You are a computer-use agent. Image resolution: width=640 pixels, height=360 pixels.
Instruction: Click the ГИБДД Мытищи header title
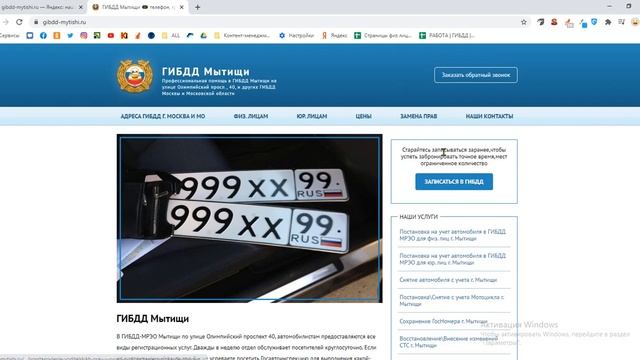tap(206, 71)
